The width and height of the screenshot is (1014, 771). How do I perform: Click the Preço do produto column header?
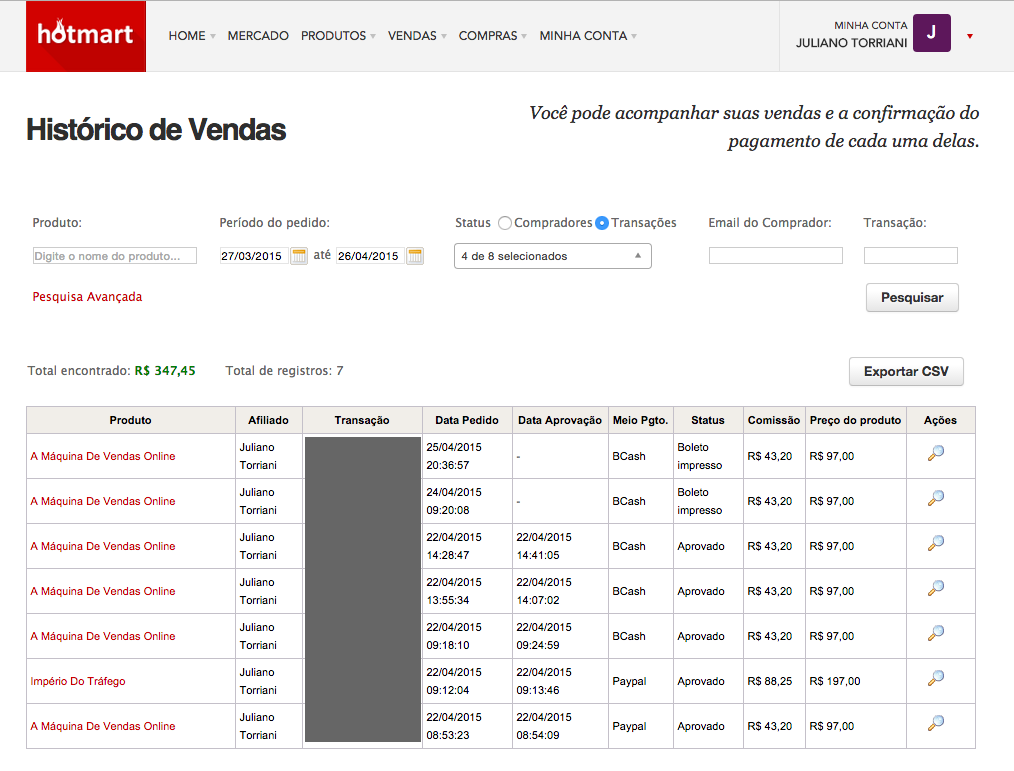(x=856, y=420)
